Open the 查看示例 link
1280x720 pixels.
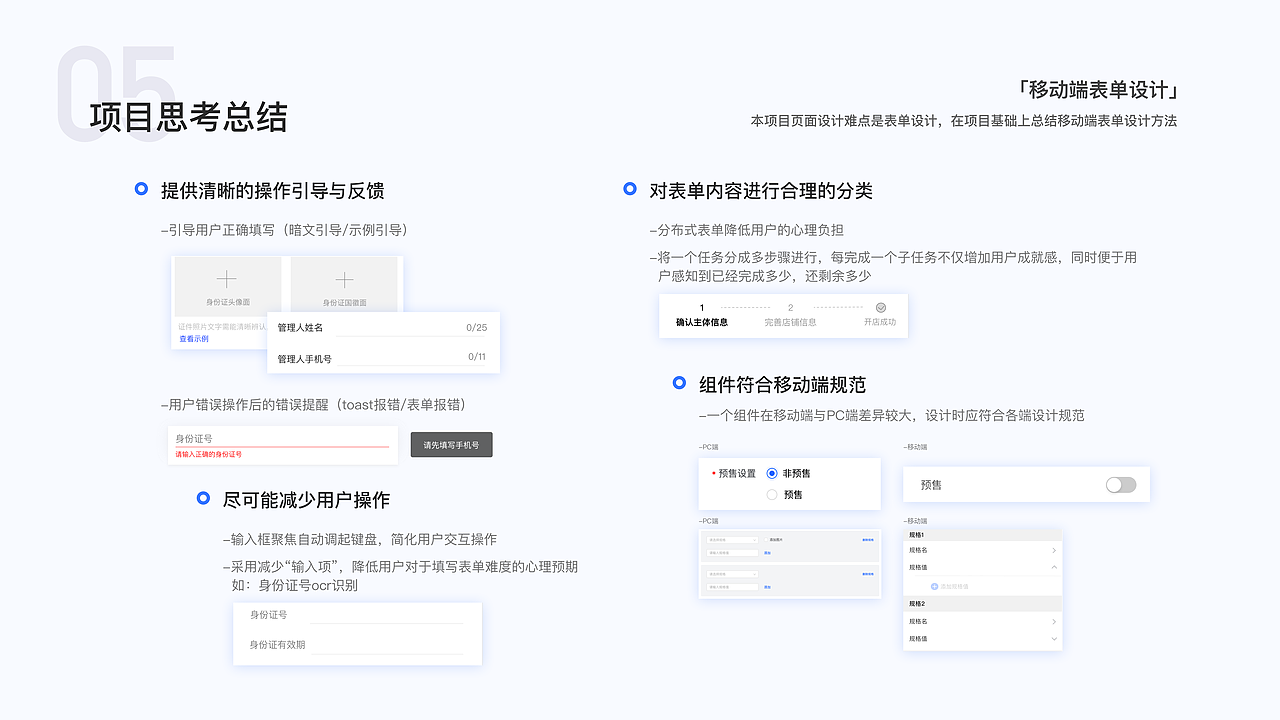194,339
